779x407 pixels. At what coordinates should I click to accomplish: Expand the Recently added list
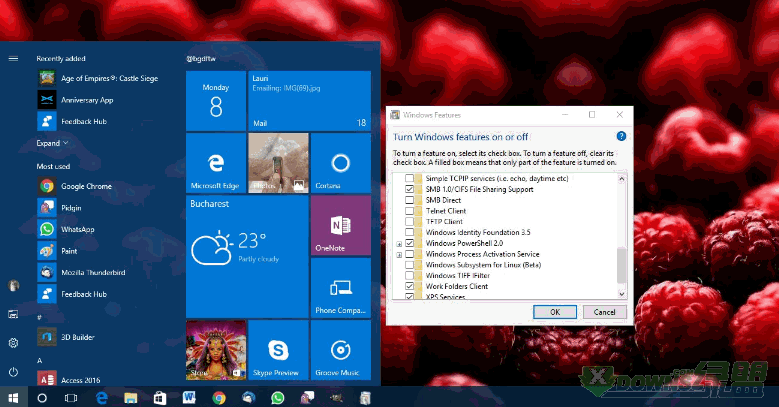coord(52,143)
